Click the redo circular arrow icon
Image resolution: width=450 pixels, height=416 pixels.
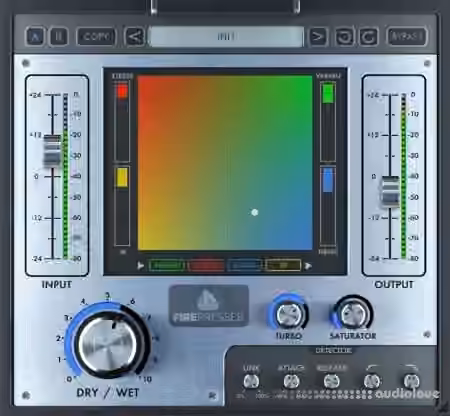pos(368,37)
